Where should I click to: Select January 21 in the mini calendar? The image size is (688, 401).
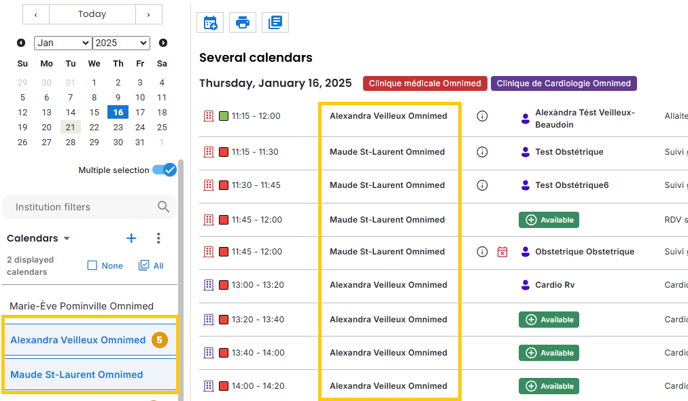[x=70, y=127]
